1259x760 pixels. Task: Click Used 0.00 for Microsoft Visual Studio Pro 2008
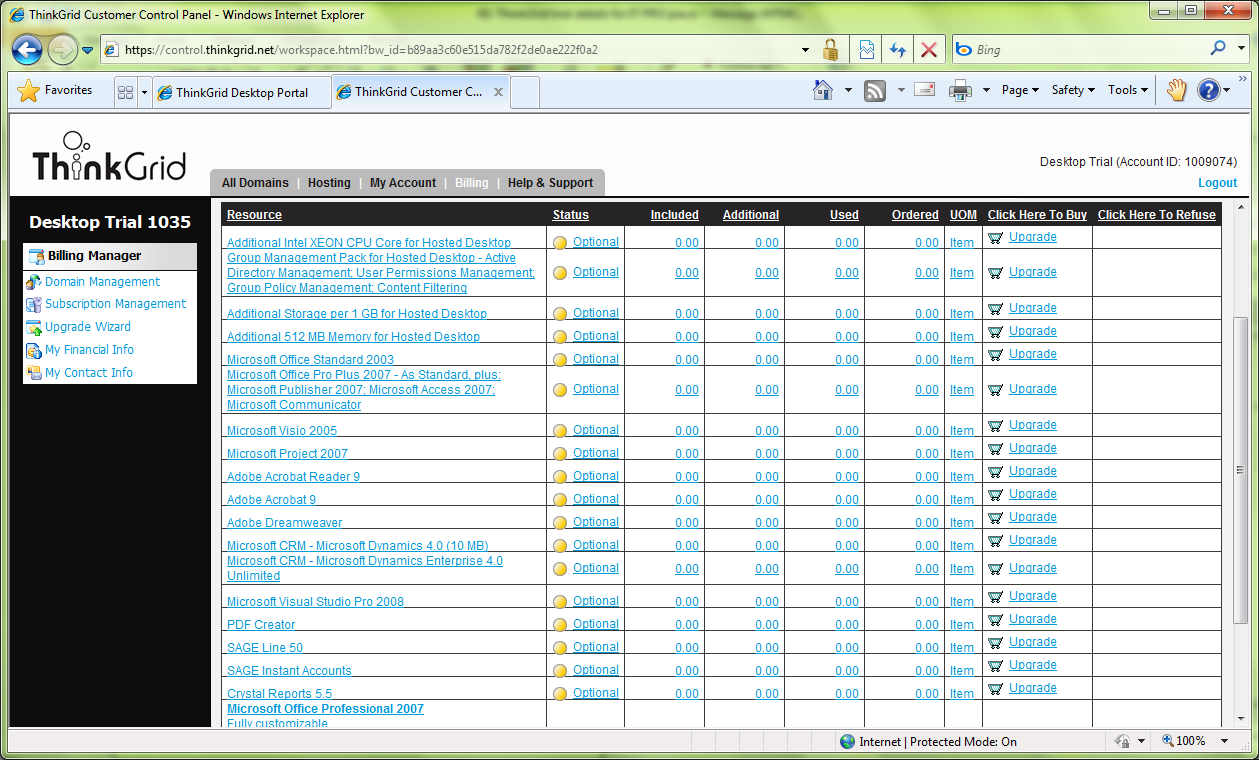(x=847, y=602)
